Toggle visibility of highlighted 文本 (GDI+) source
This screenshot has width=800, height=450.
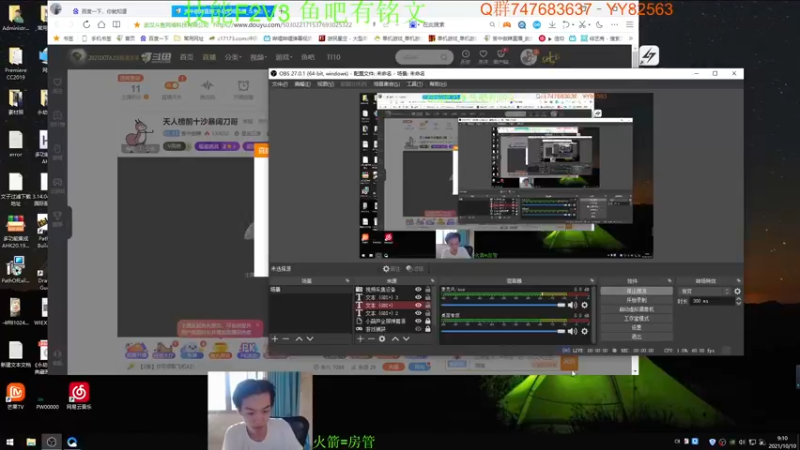coord(418,305)
